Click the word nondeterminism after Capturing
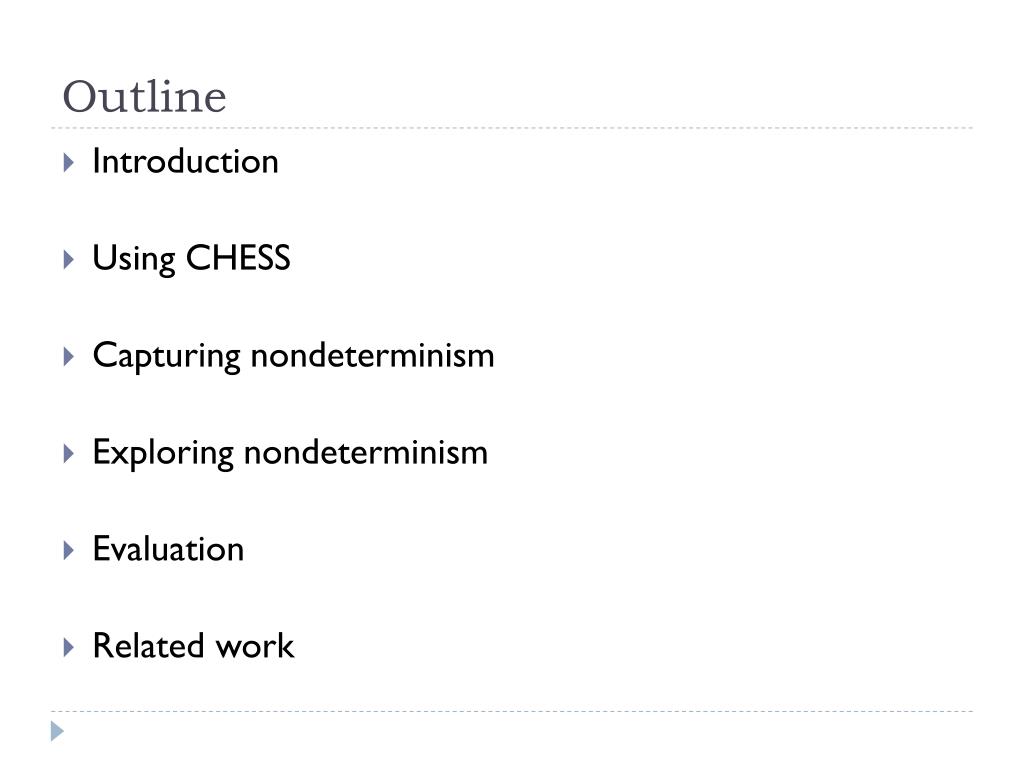The width and height of the screenshot is (1024, 768). coord(372,355)
